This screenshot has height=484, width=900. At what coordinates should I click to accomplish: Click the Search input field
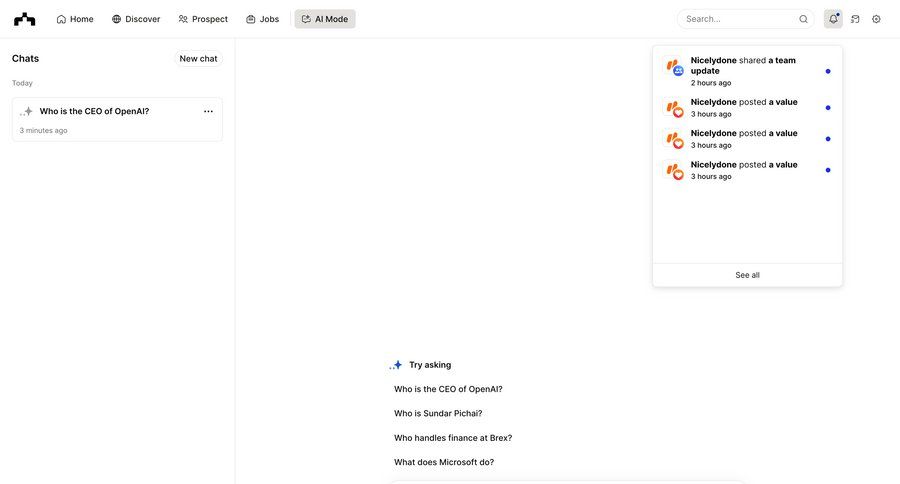746,19
